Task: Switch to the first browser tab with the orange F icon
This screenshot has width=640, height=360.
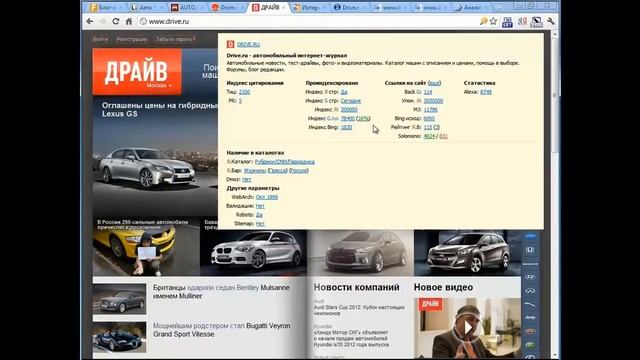Action: (x=105, y=7)
